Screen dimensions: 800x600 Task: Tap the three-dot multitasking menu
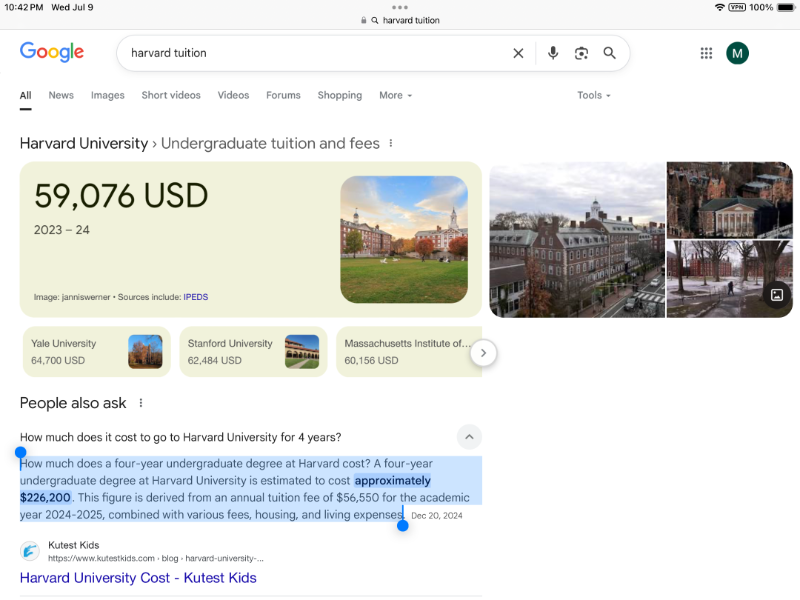click(x=400, y=7)
